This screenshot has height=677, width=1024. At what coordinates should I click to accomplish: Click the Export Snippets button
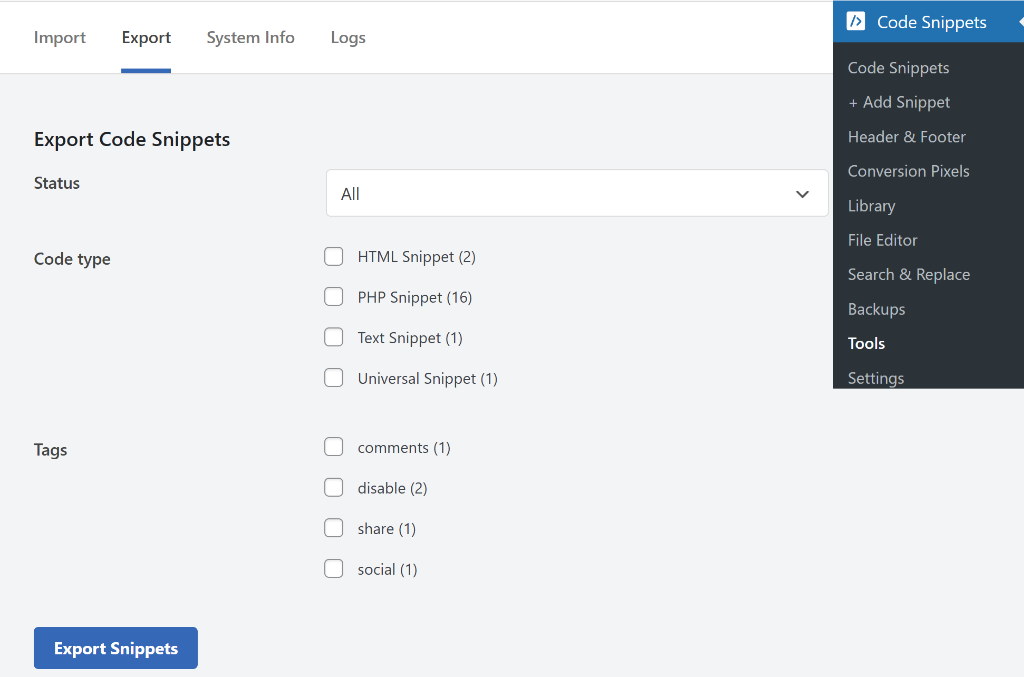116,648
